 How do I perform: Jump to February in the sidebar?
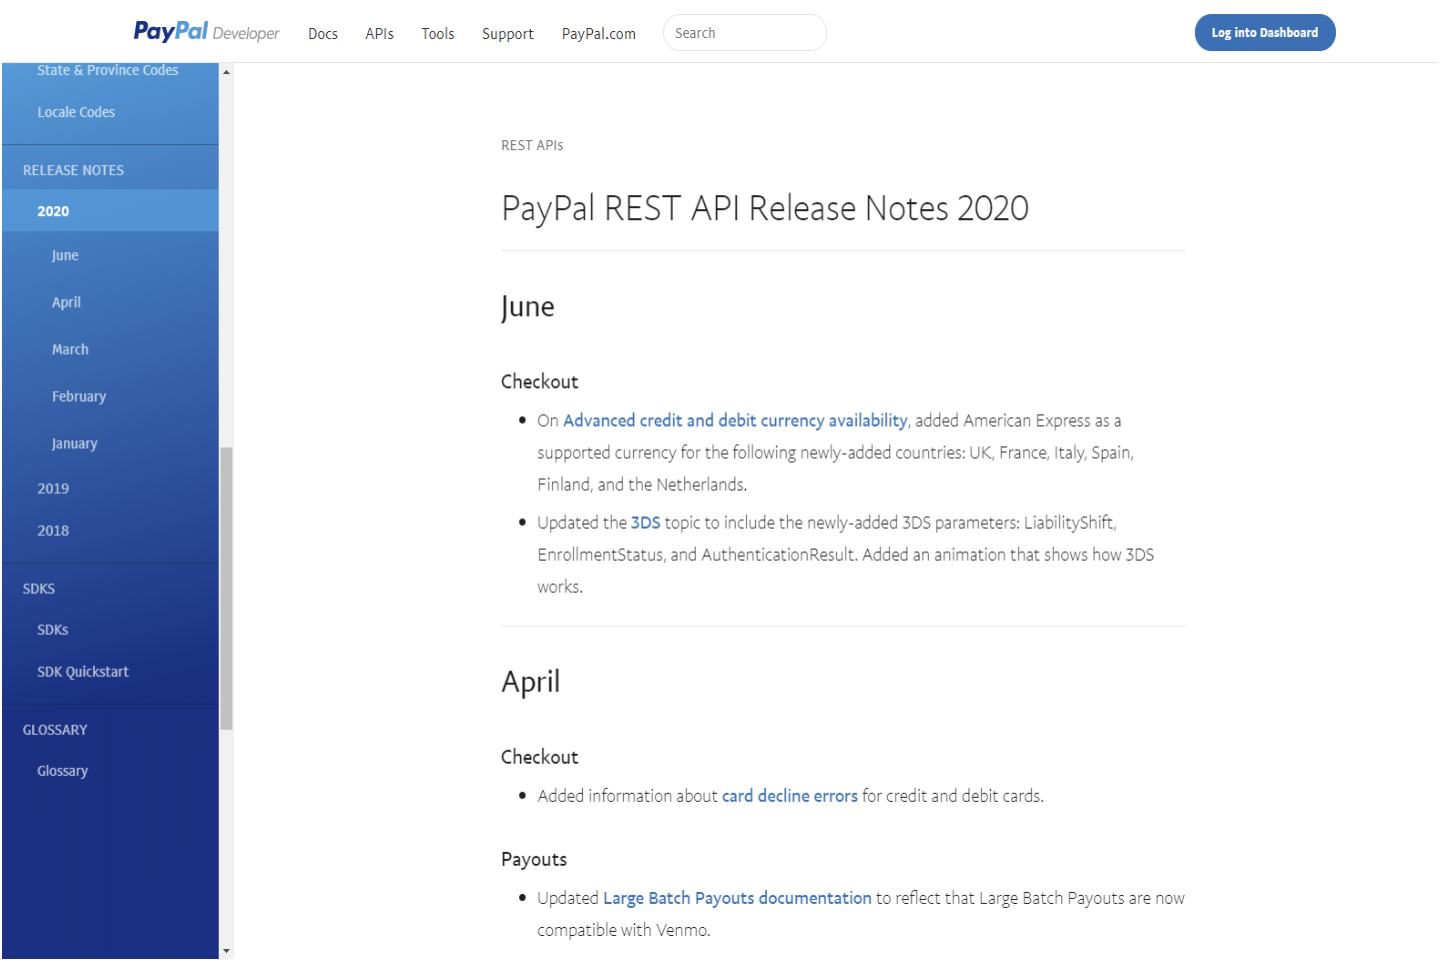coord(79,397)
